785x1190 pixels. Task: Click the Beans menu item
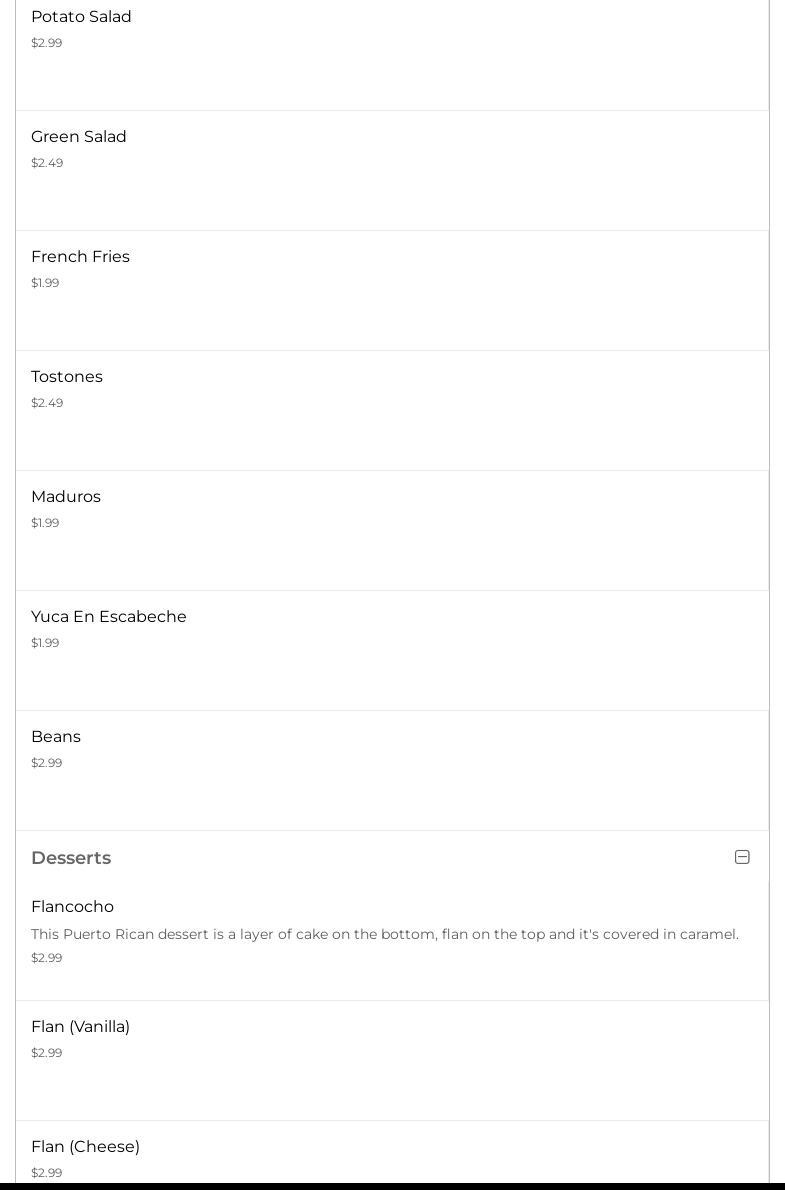[x=56, y=737]
